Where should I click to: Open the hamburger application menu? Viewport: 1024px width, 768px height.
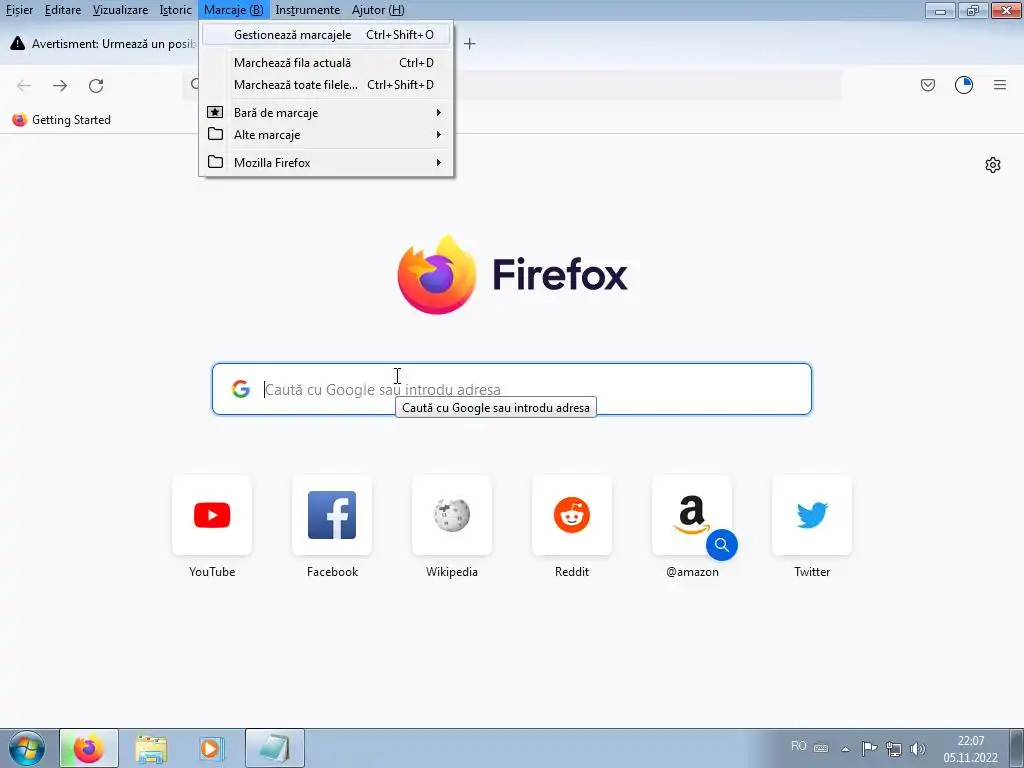pyautogui.click(x=1000, y=85)
